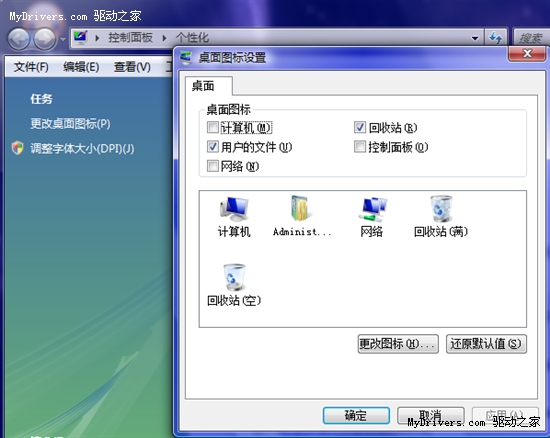Click the 更改图标(H)... button
The width and height of the screenshot is (550, 438).
(x=398, y=344)
